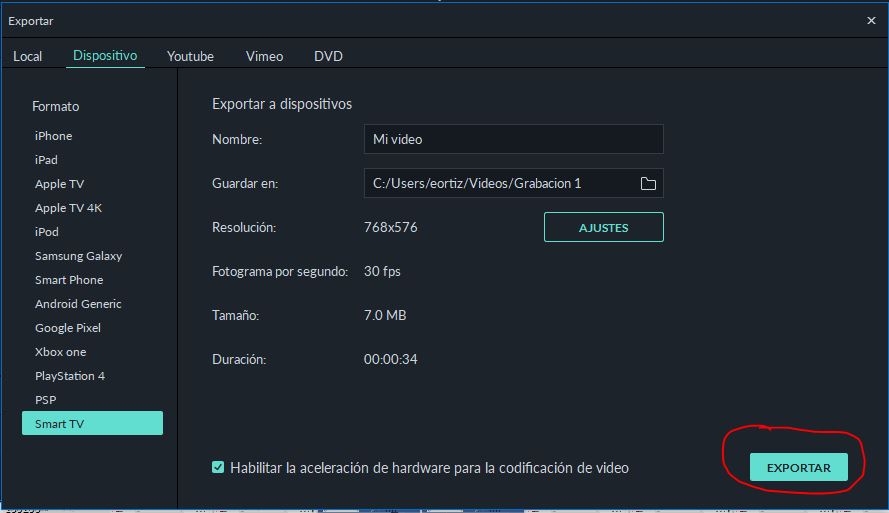Image resolution: width=889 pixels, height=513 pixels.
Task: Choose iPhone format
Action: click(x=53, y=135)
